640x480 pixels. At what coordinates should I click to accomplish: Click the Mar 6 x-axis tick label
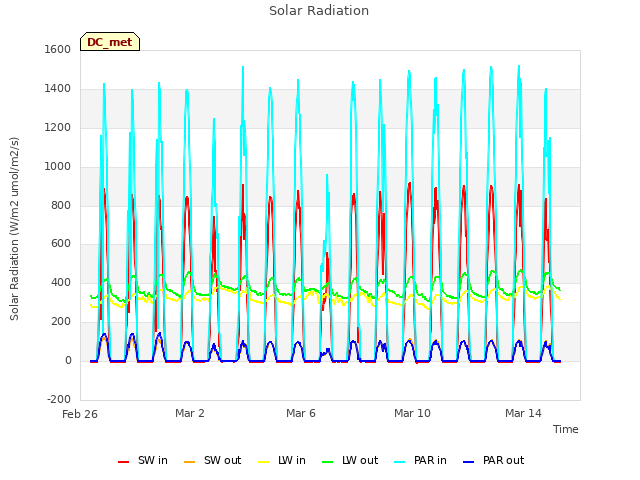[301, 413]
